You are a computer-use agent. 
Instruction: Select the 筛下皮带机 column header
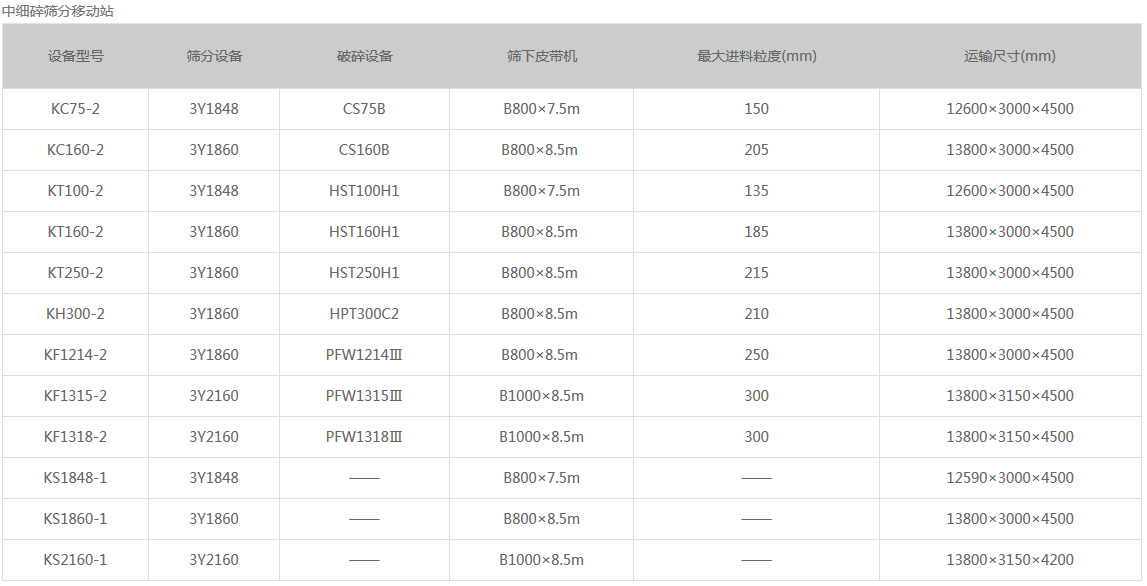(541, 56)
